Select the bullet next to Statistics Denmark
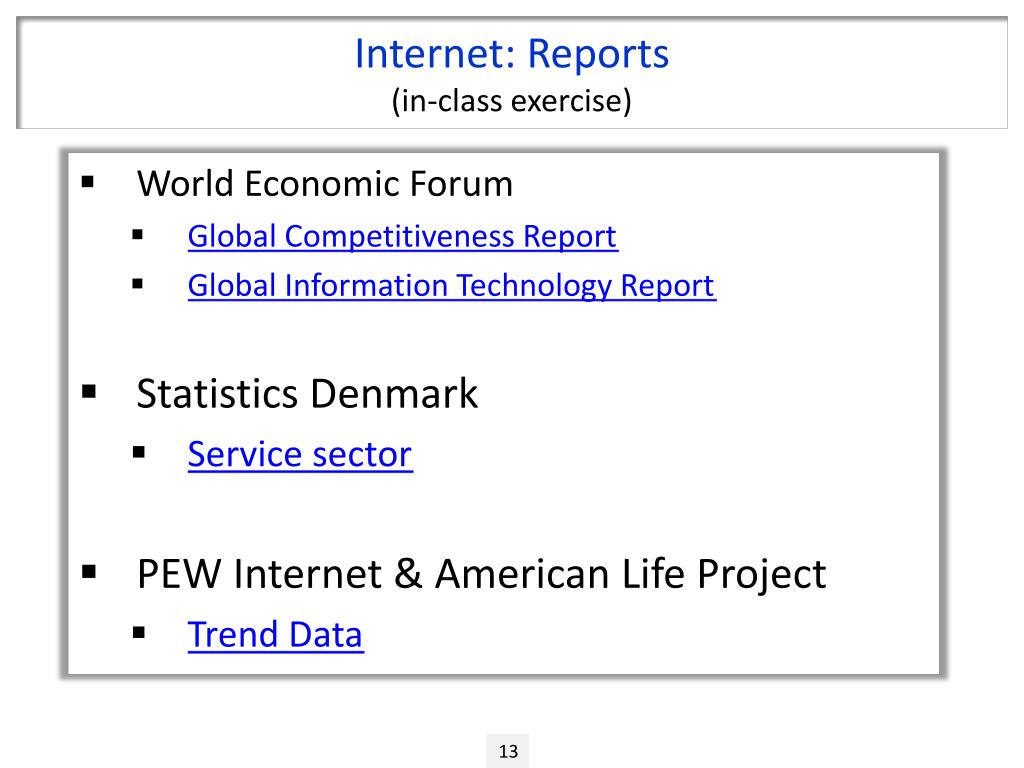The height and width of the screenshot is (768, 1024). coord(89,391)
